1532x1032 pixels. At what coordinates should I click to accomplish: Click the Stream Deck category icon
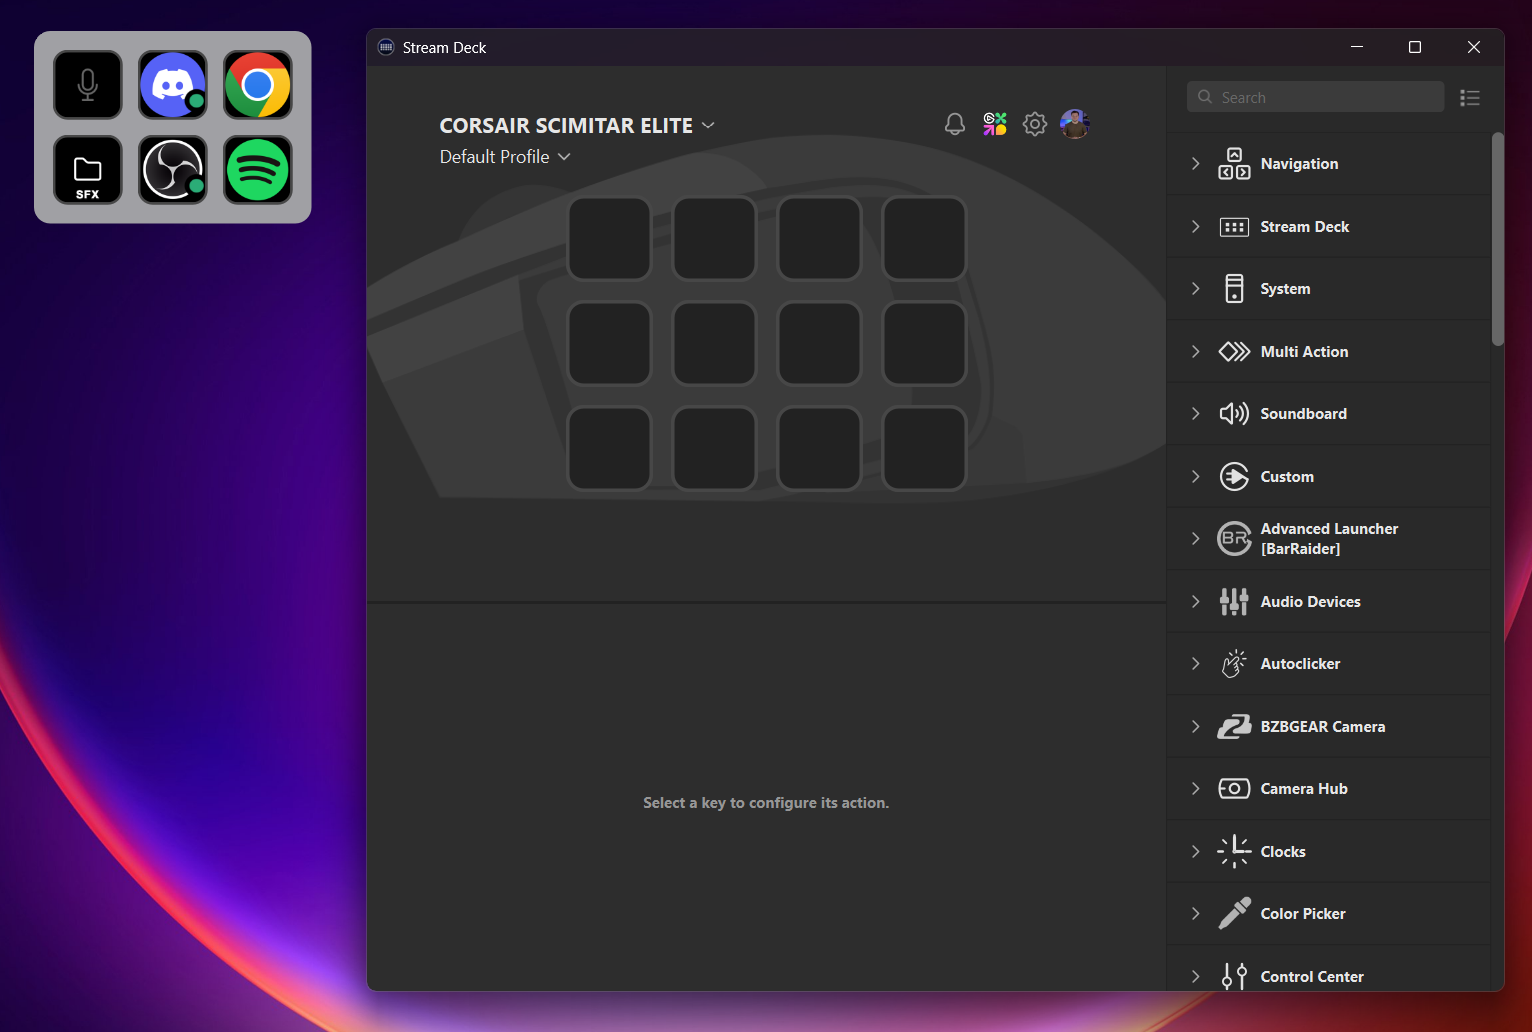tap(1234, 227)
